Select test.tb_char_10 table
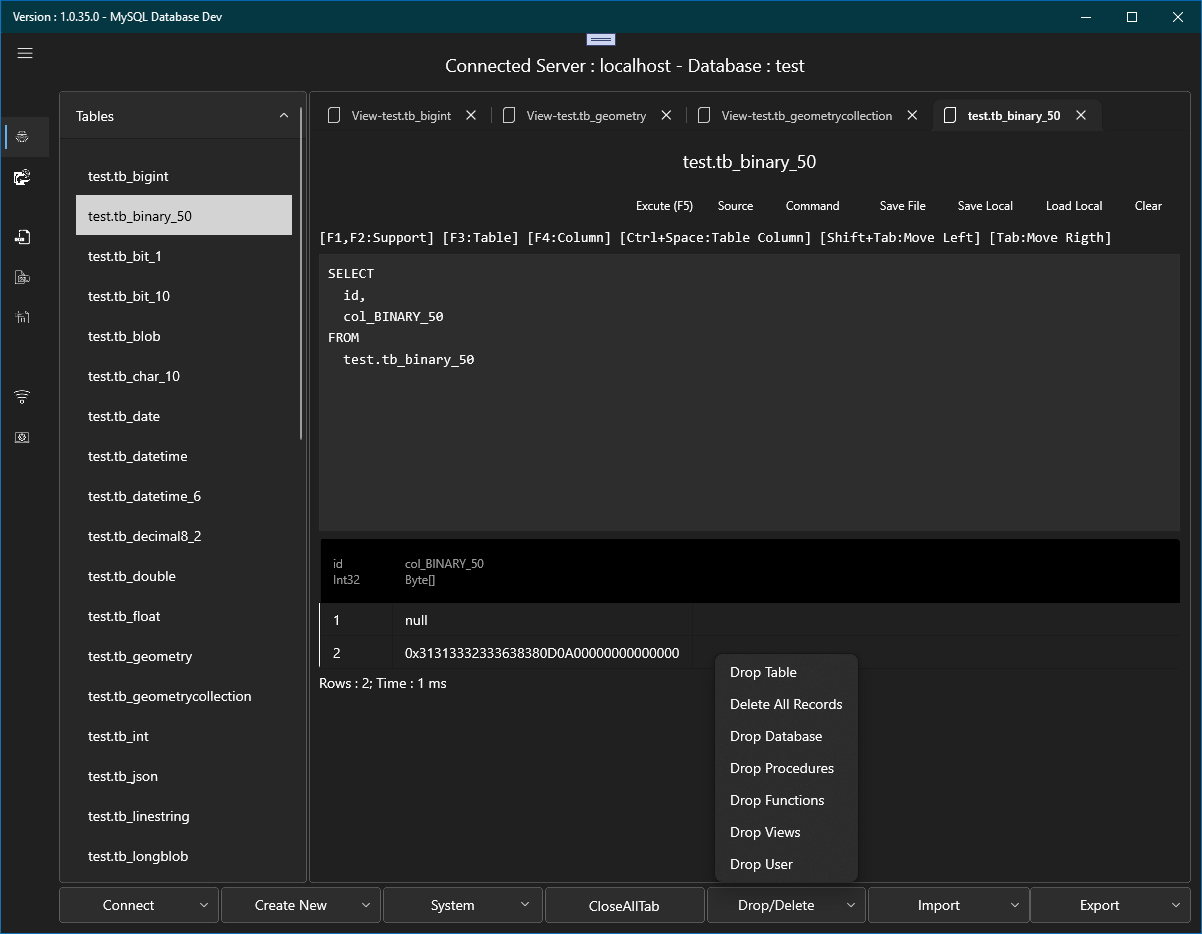Viewport: 1202px width, 934px height. pos(184,376)
